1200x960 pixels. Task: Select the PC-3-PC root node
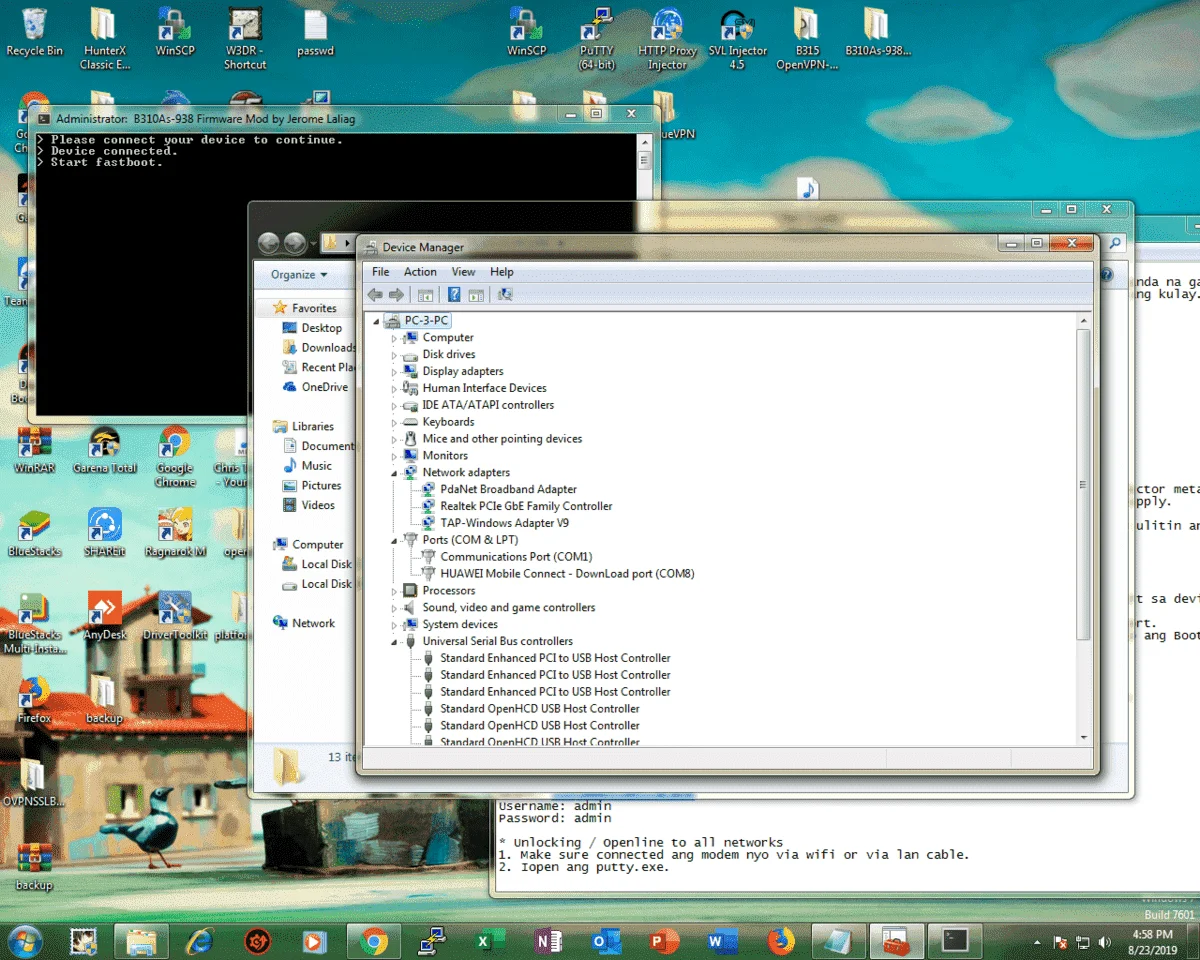(427, 321)
